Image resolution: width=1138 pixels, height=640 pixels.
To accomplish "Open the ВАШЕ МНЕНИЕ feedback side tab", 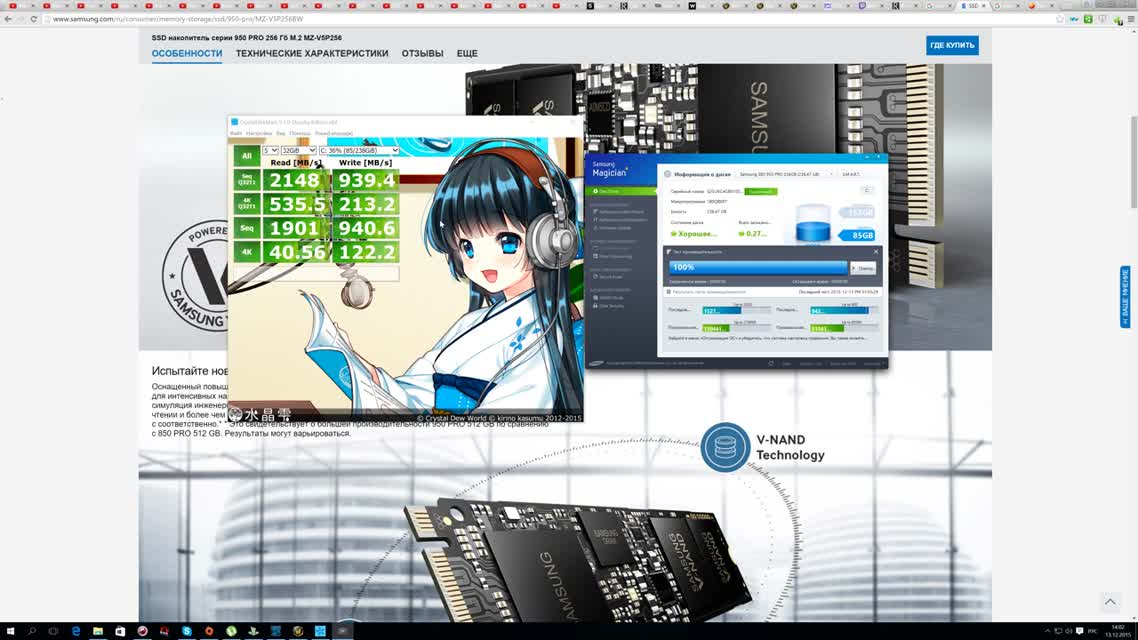I will tap(1125, 296).
